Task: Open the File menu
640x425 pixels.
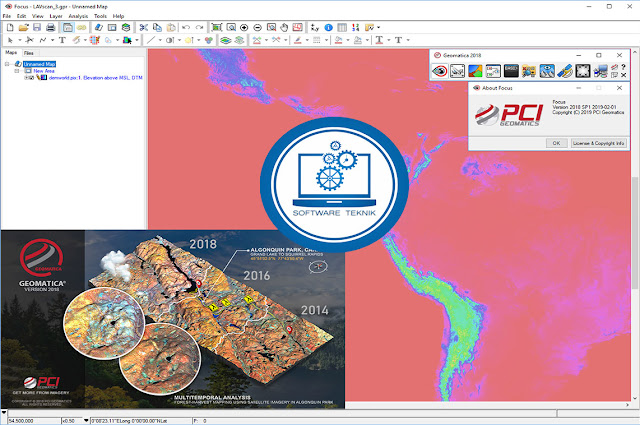Action: (7, 16)
